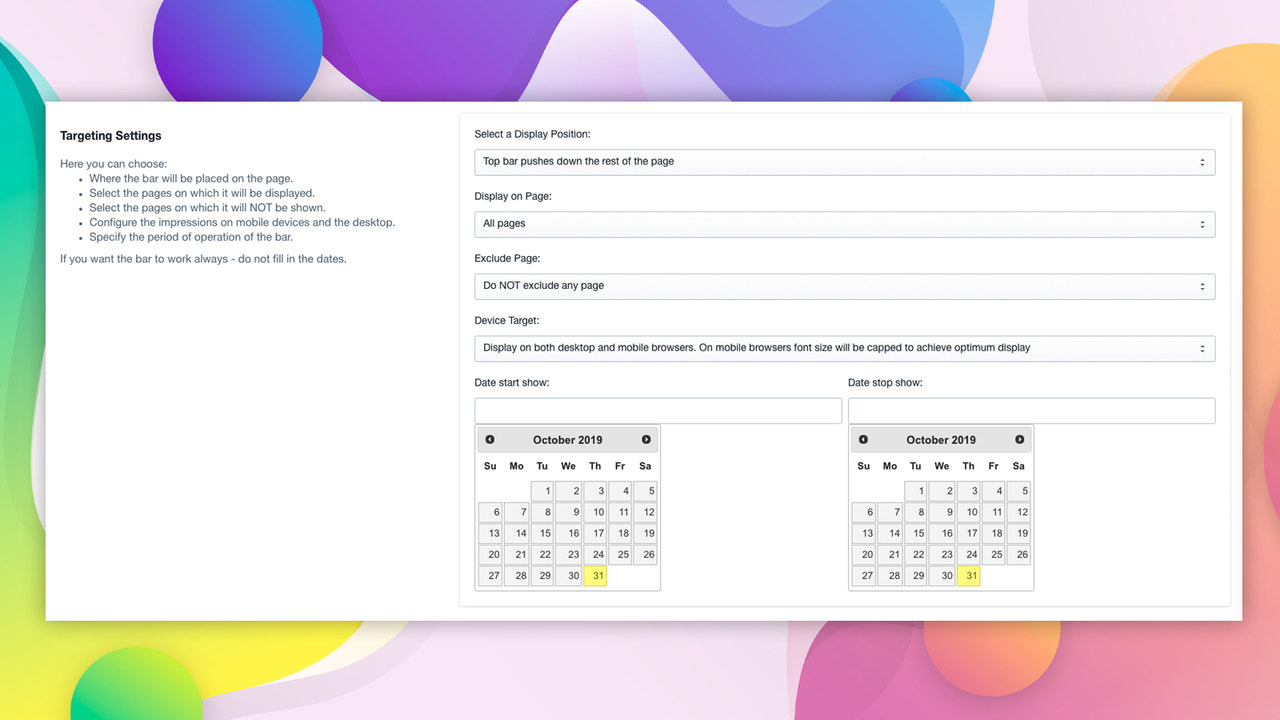
Task: Click 'October 2019' title in stop date calendar
Action: [941, 440]
